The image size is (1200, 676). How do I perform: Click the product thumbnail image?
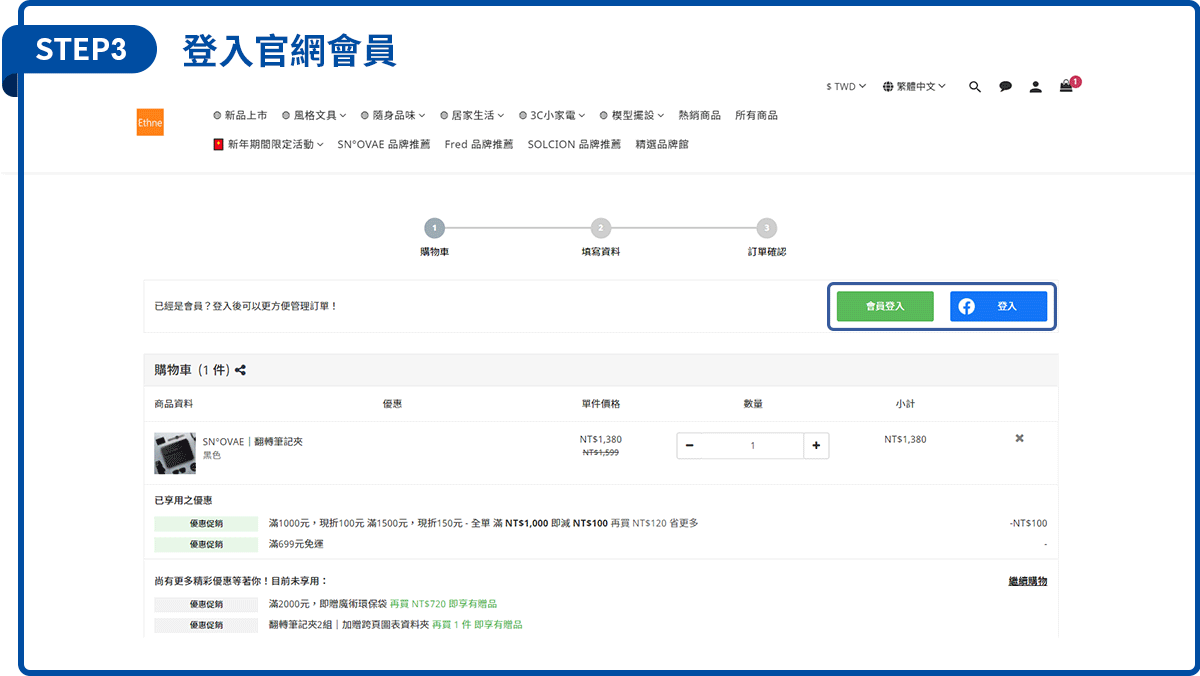pyautogui.click(x=175, y=453)
